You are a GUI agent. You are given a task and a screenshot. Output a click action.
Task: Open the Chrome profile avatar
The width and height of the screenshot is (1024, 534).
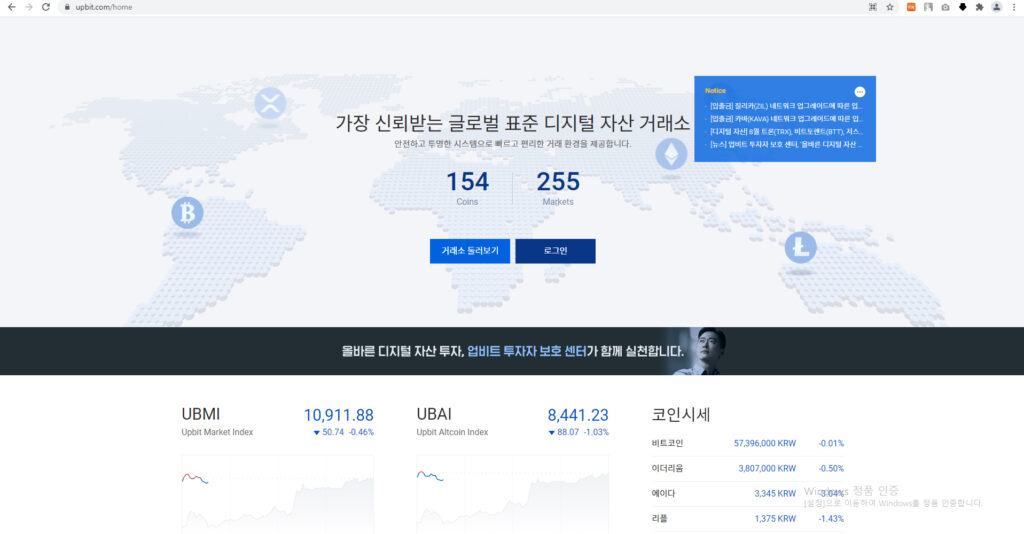[x=997, y=7]
